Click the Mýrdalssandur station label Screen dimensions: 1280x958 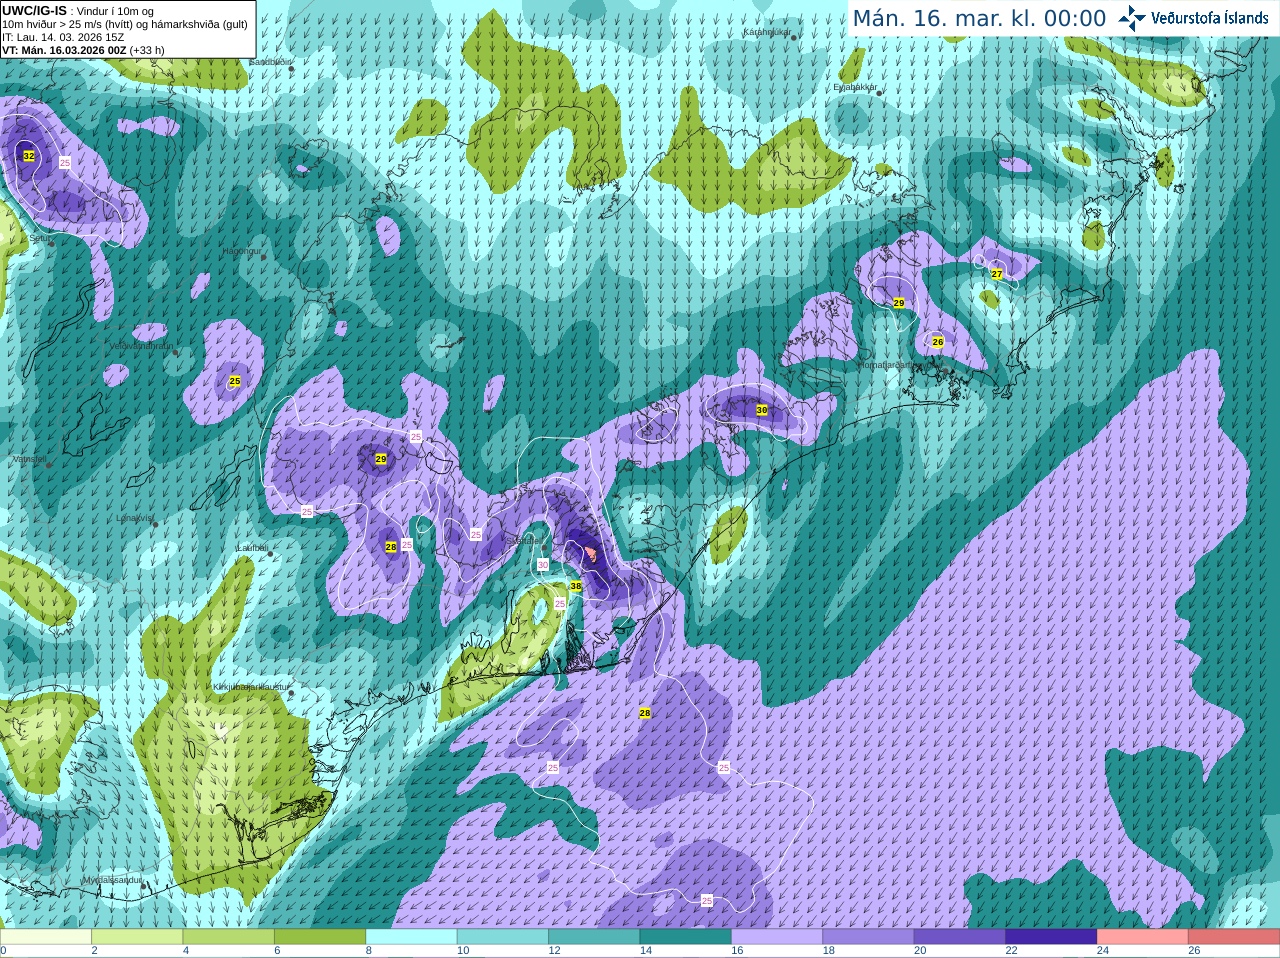click(111, 880)
